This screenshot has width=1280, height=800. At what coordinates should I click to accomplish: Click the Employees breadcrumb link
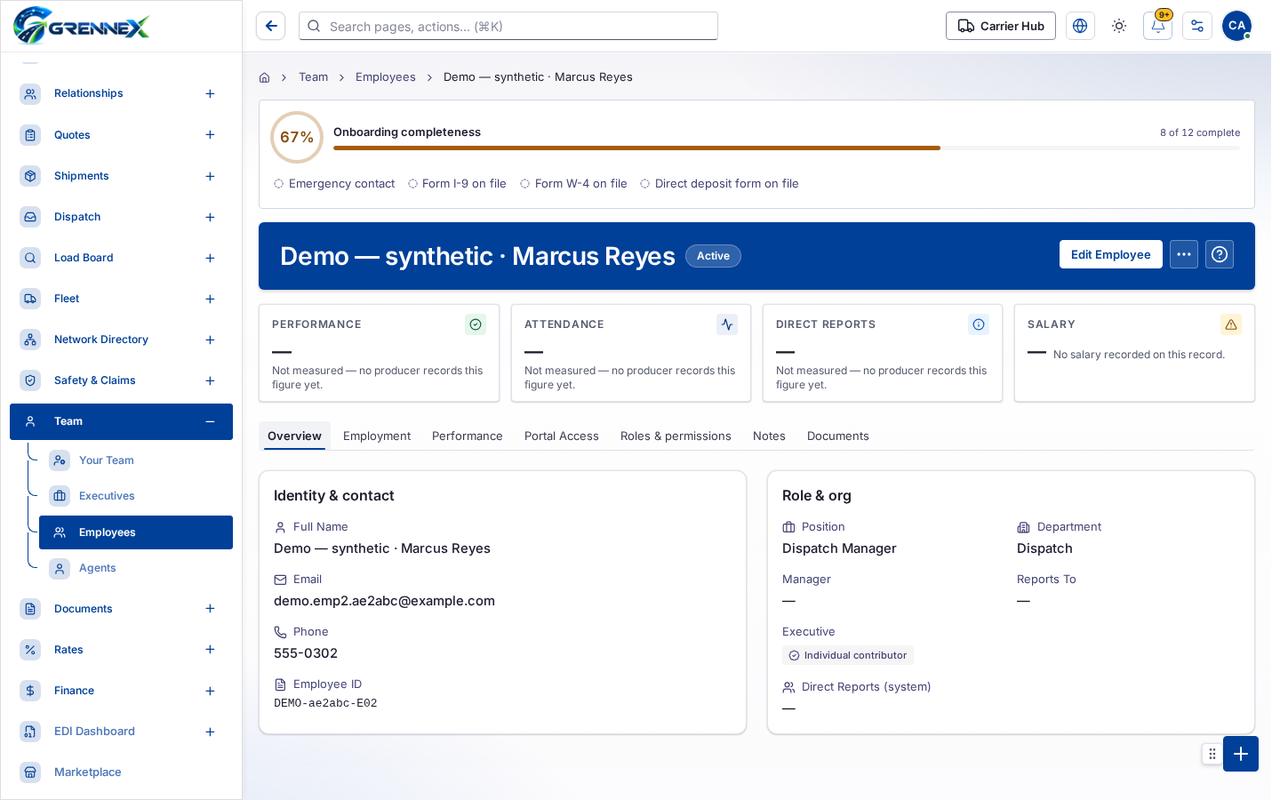point(386,77)
